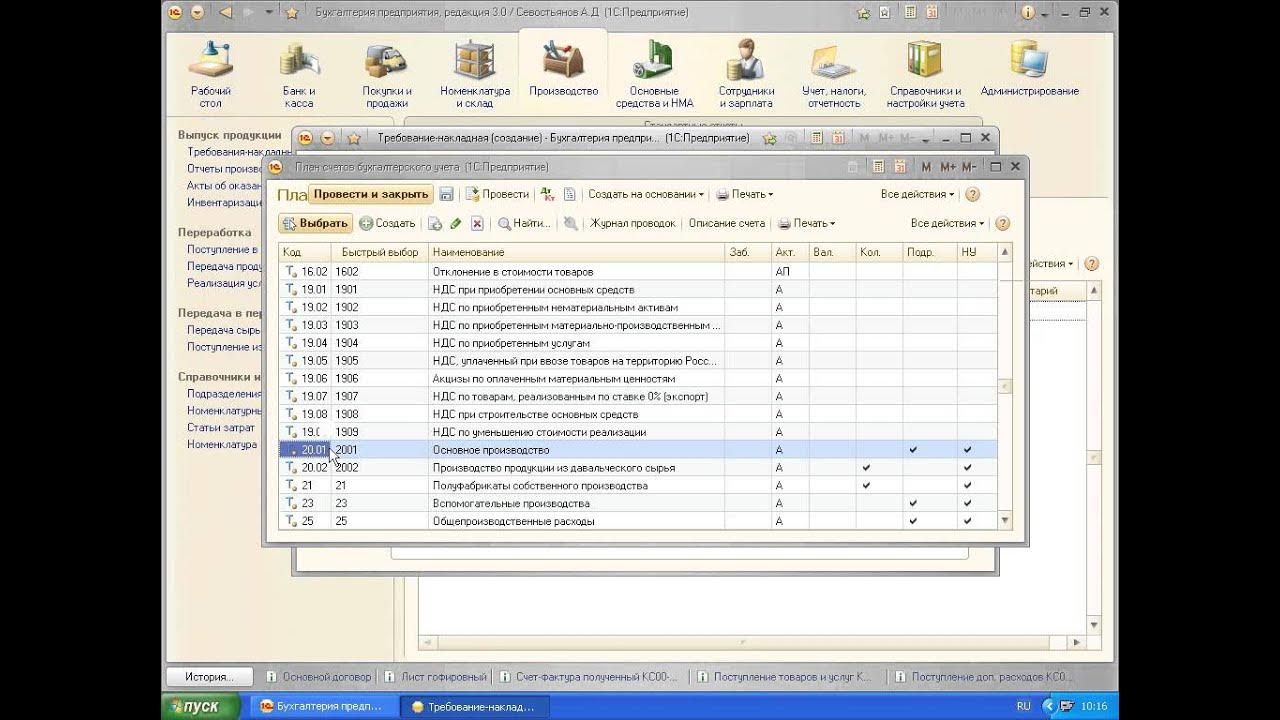This screenshot has width=1280, height=720.
Task: Click the Дт/Кт postings icon
Action: [547, 194]
